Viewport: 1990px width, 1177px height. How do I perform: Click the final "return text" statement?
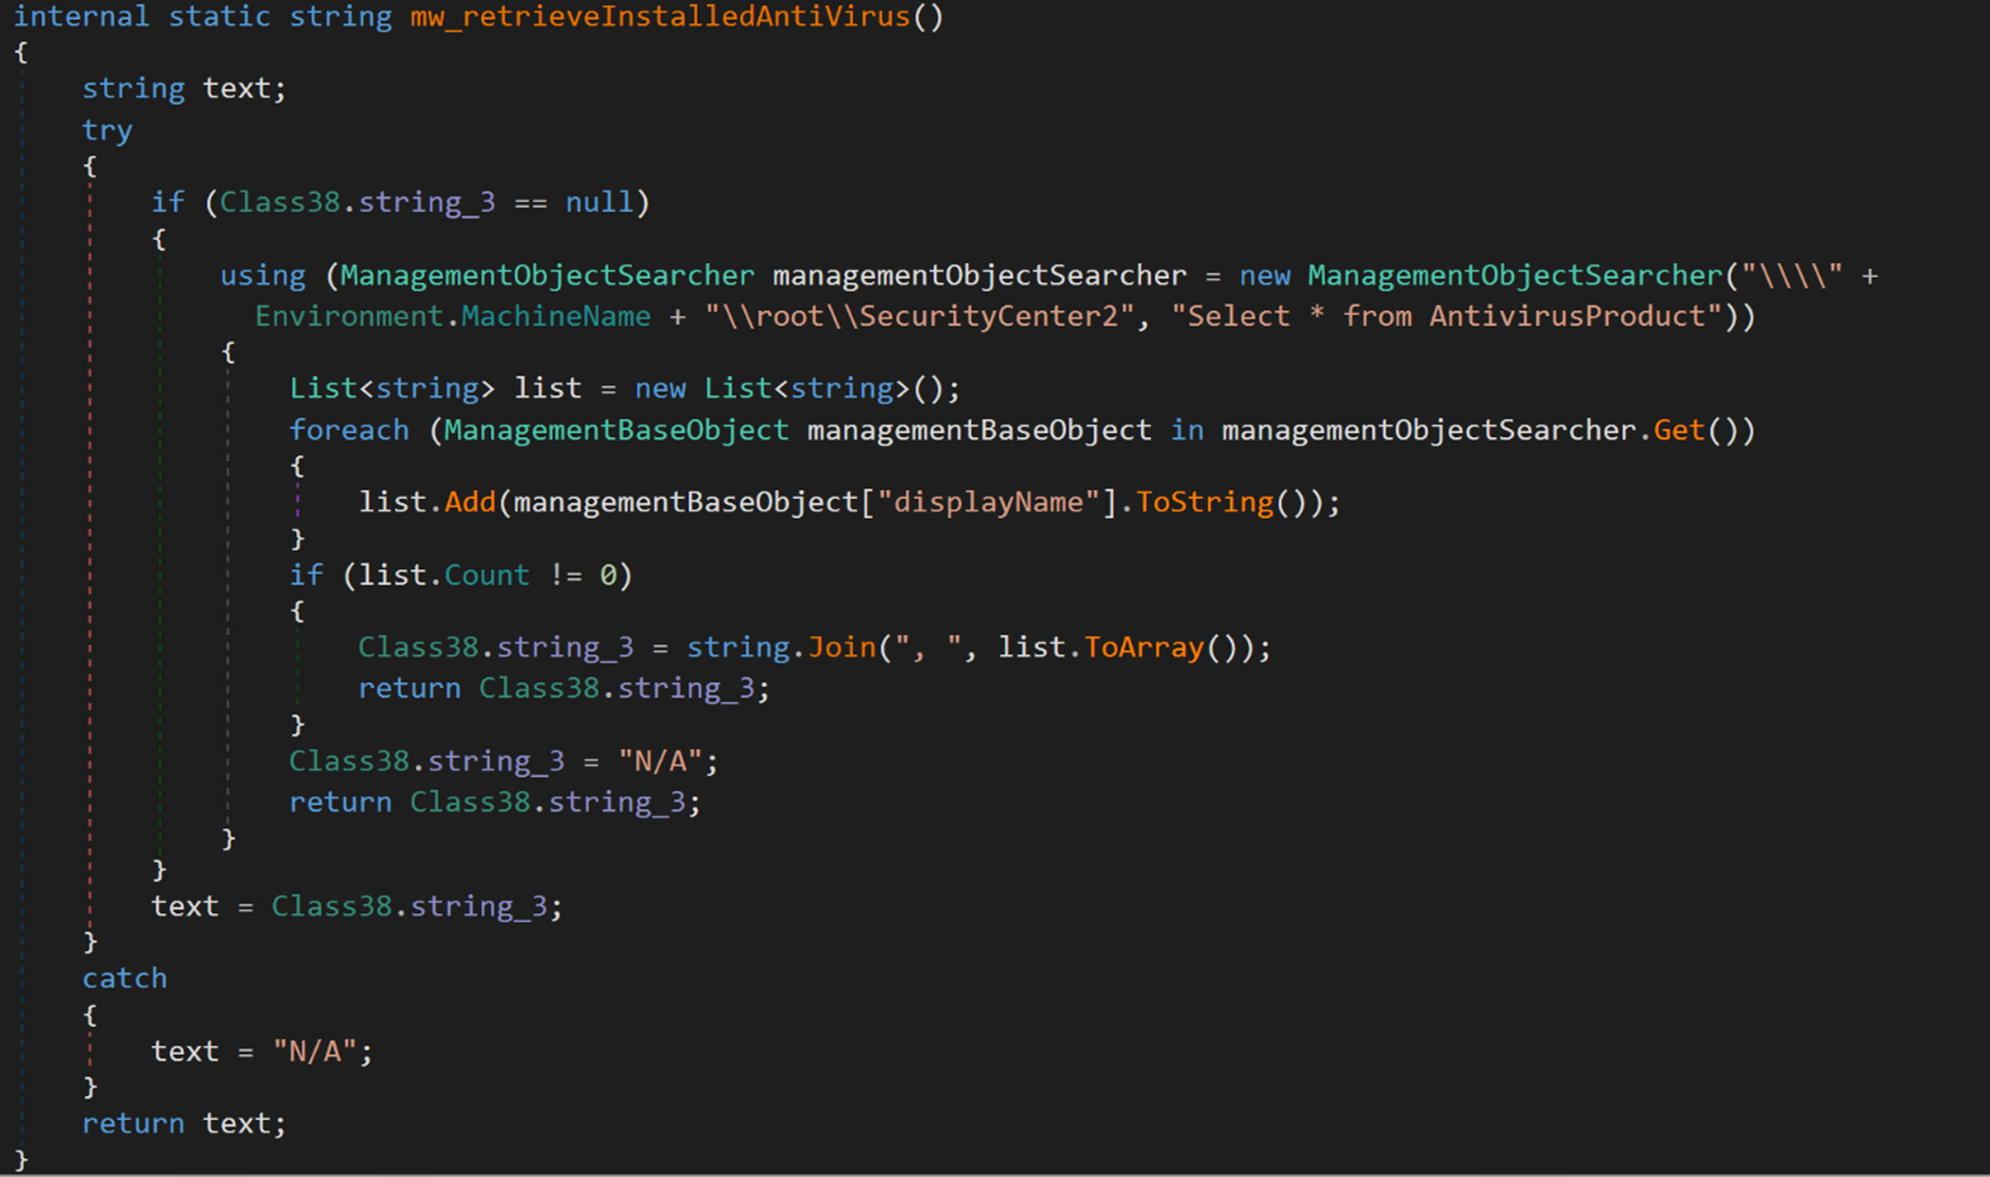click(x=183, y=1123)
